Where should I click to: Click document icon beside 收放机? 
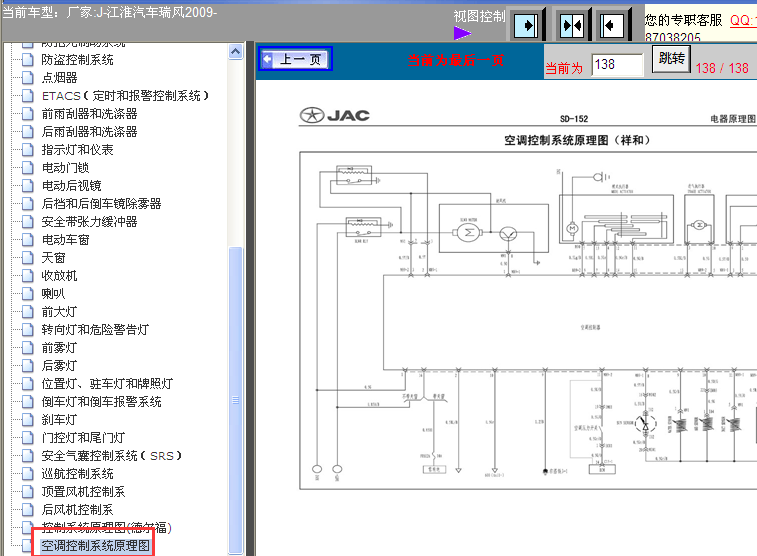point(28,276)
